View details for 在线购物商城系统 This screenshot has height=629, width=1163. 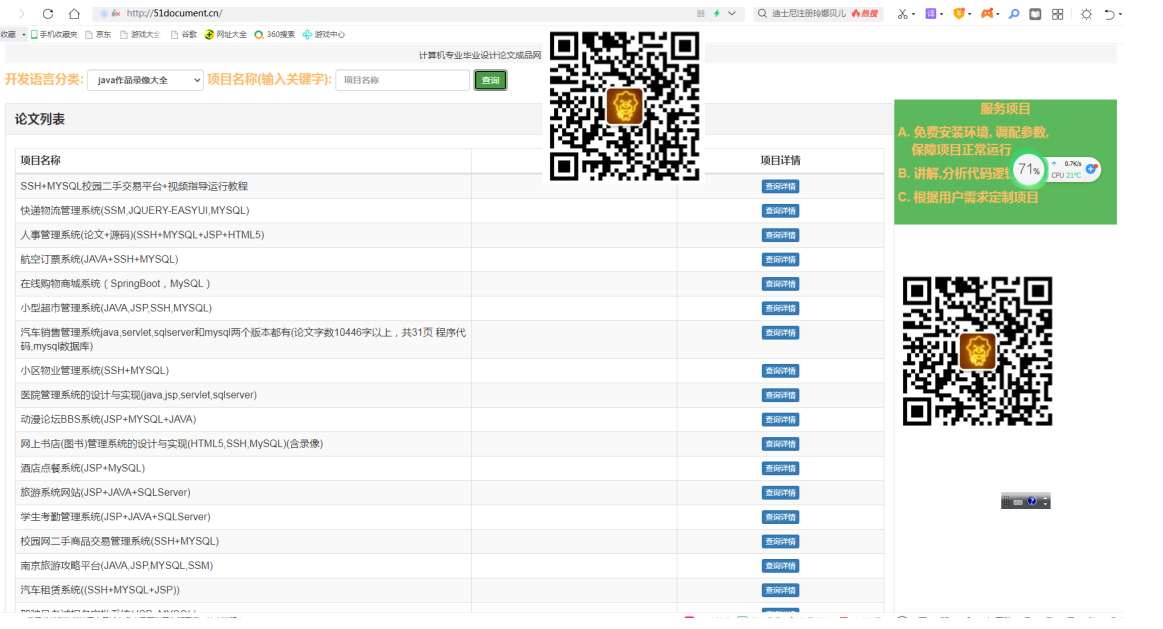pyautogui.click(x=780, y=284)
